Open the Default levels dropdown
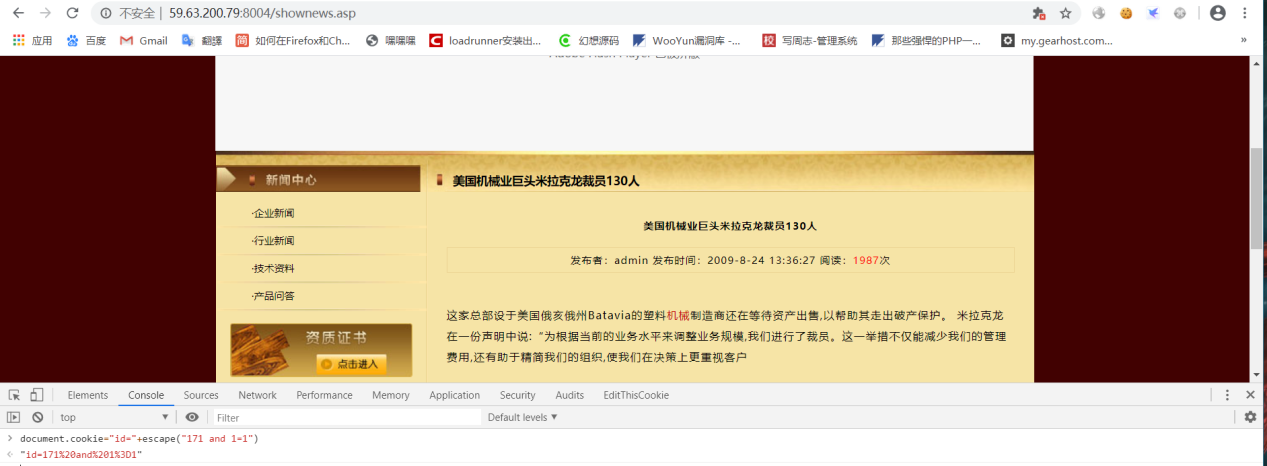Screen dimensions: 1267x466 tap(523, 417)
